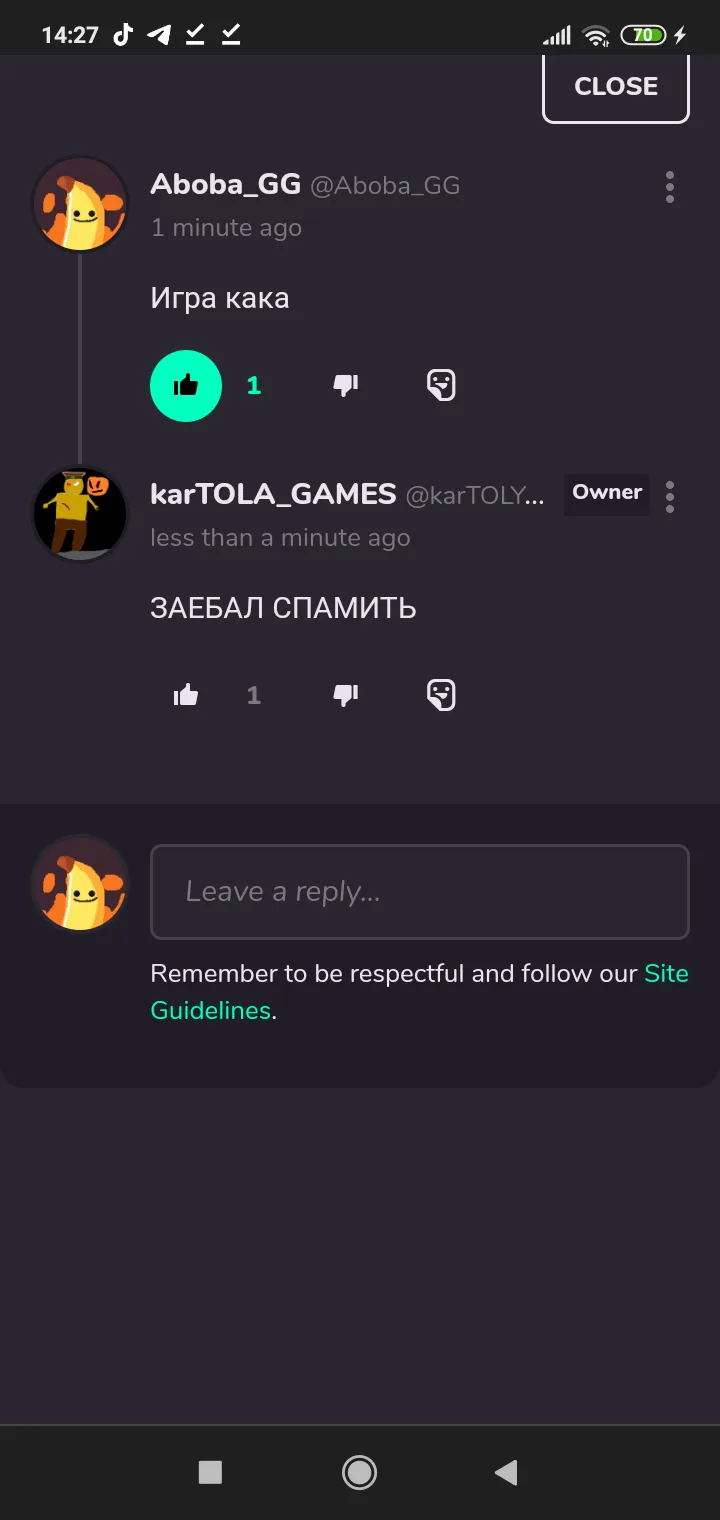Add sticker reaction to karTOLA_GAMES' reply

pos(441,695)
